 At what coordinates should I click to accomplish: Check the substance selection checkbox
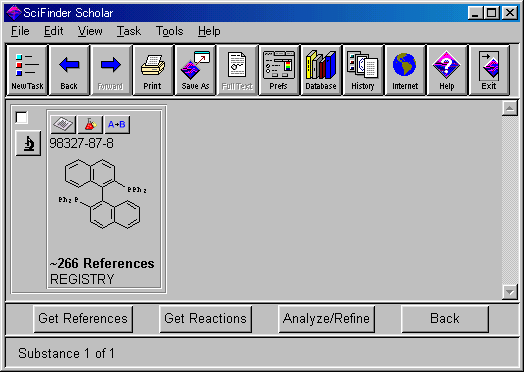(21, 117)
